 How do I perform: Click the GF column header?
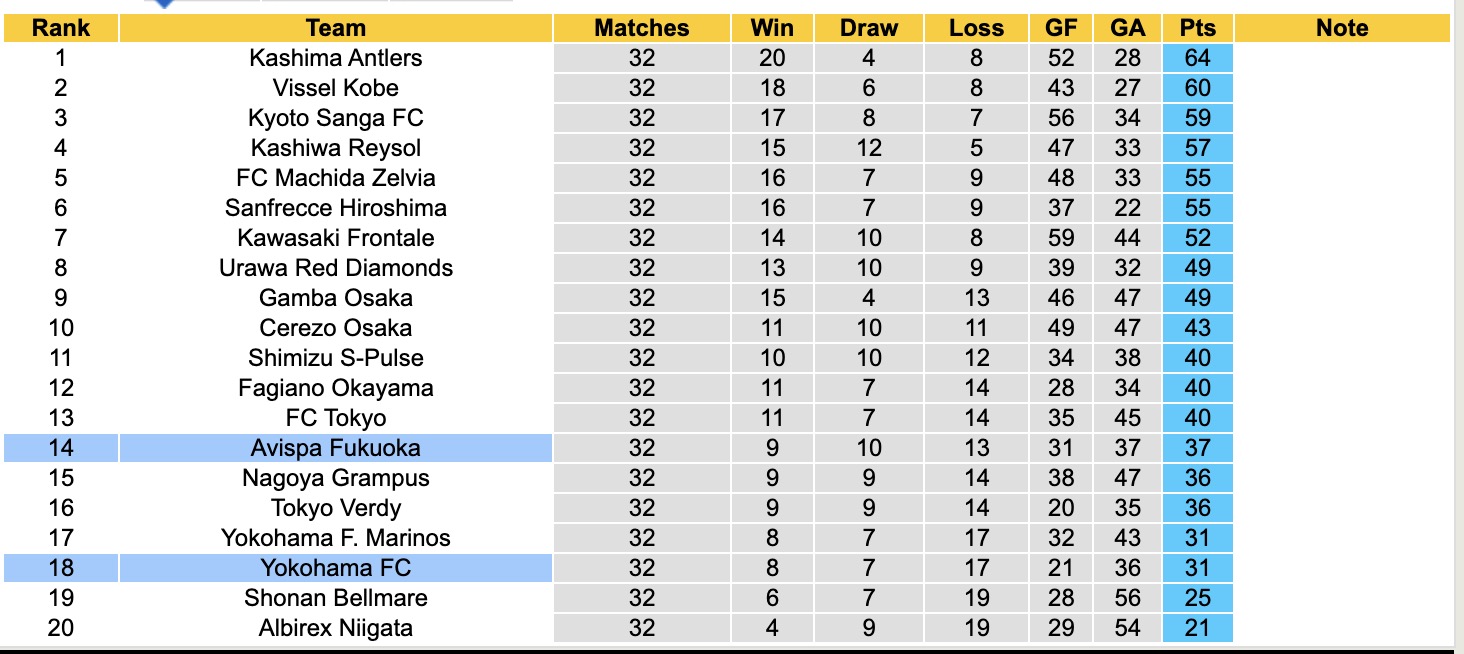(1061, 28)
